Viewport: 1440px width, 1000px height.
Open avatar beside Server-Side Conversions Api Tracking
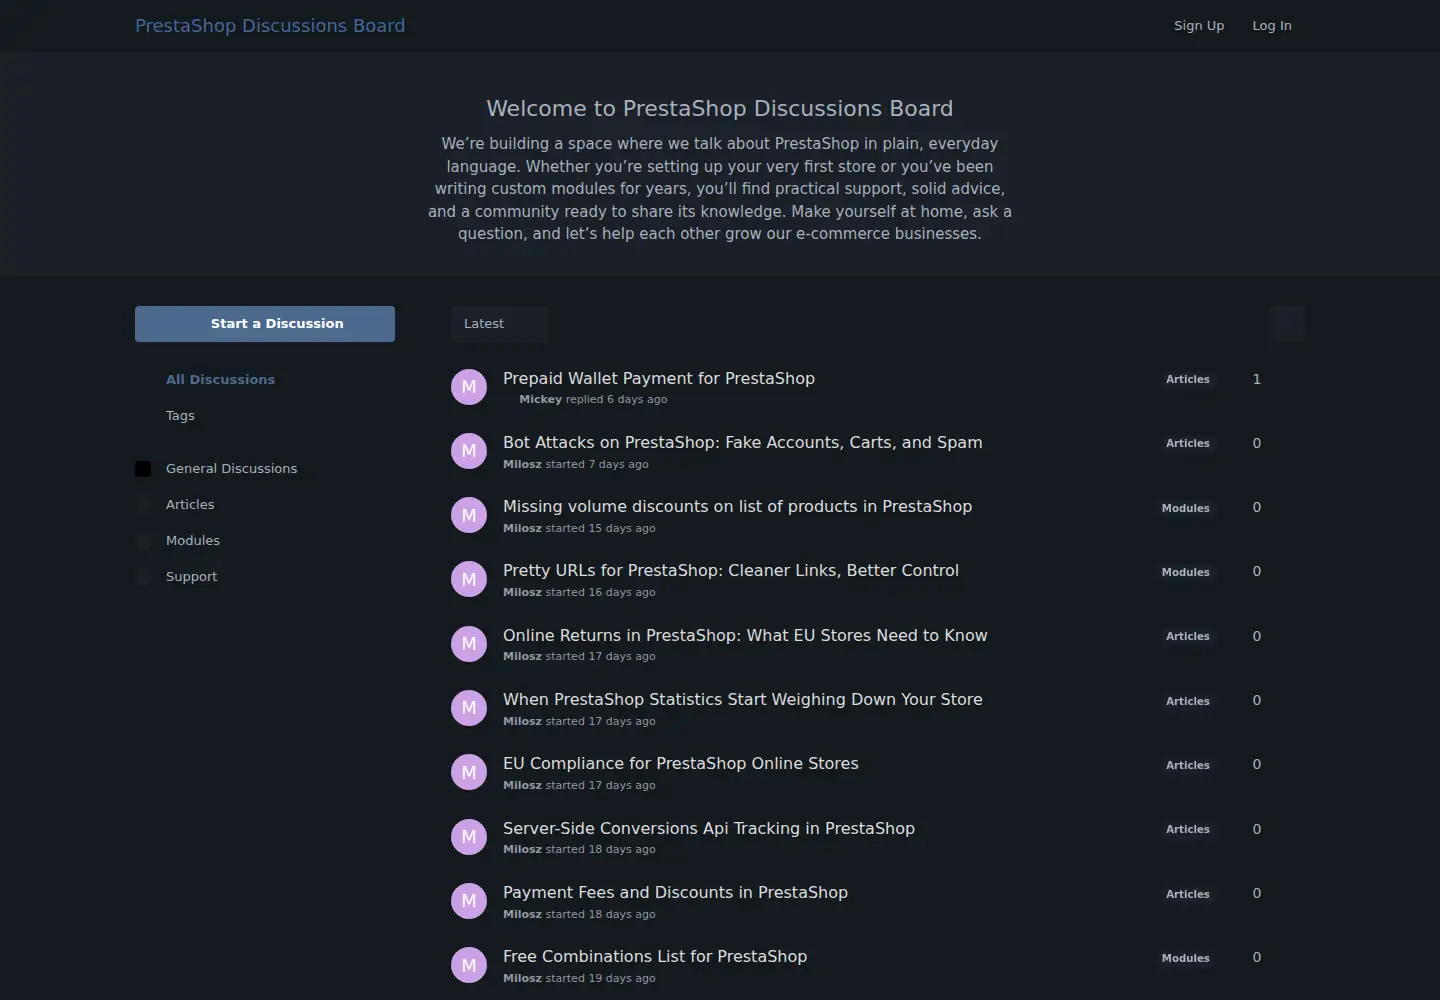(x=469, y=836)
